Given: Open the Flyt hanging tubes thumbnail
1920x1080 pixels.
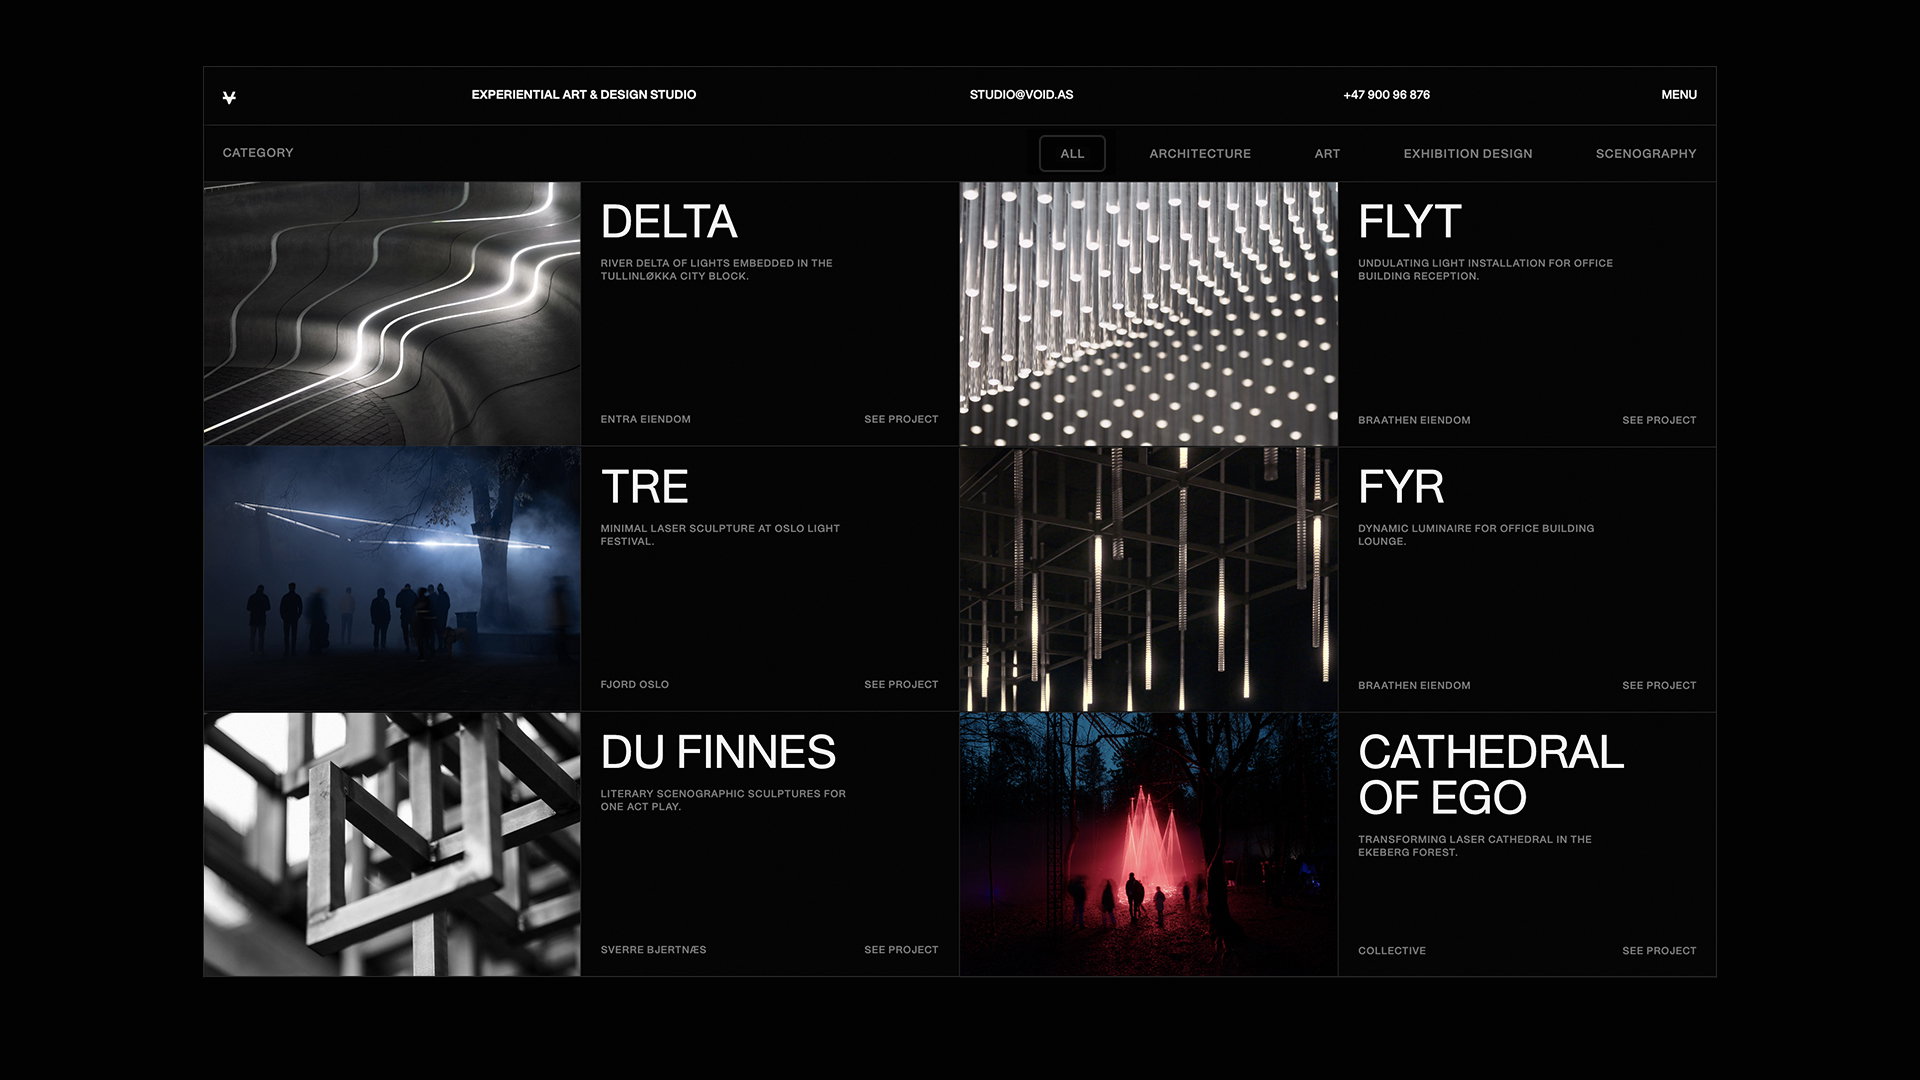Looking at the screenshot, I should point(1149,313).
